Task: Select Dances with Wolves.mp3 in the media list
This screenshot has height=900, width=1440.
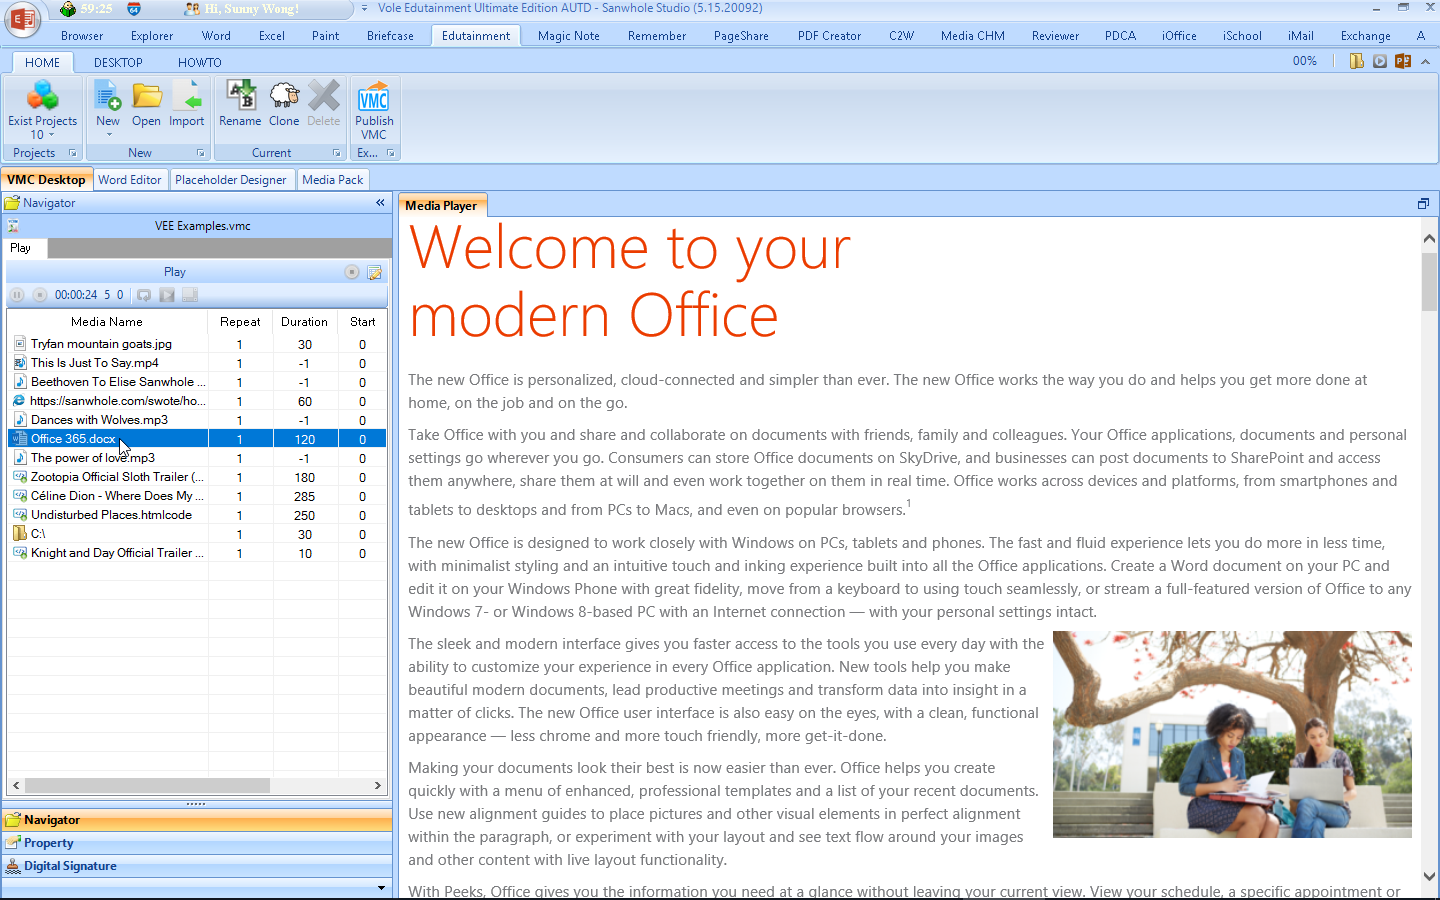Action: tap(99, 420)
